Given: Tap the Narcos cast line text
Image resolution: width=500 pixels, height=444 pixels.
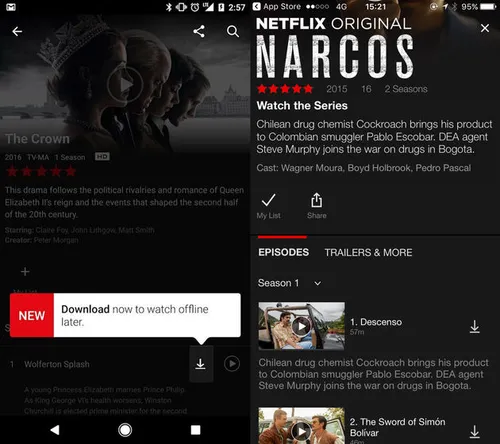Looking at the screenshot, I should tap(363, 168).
